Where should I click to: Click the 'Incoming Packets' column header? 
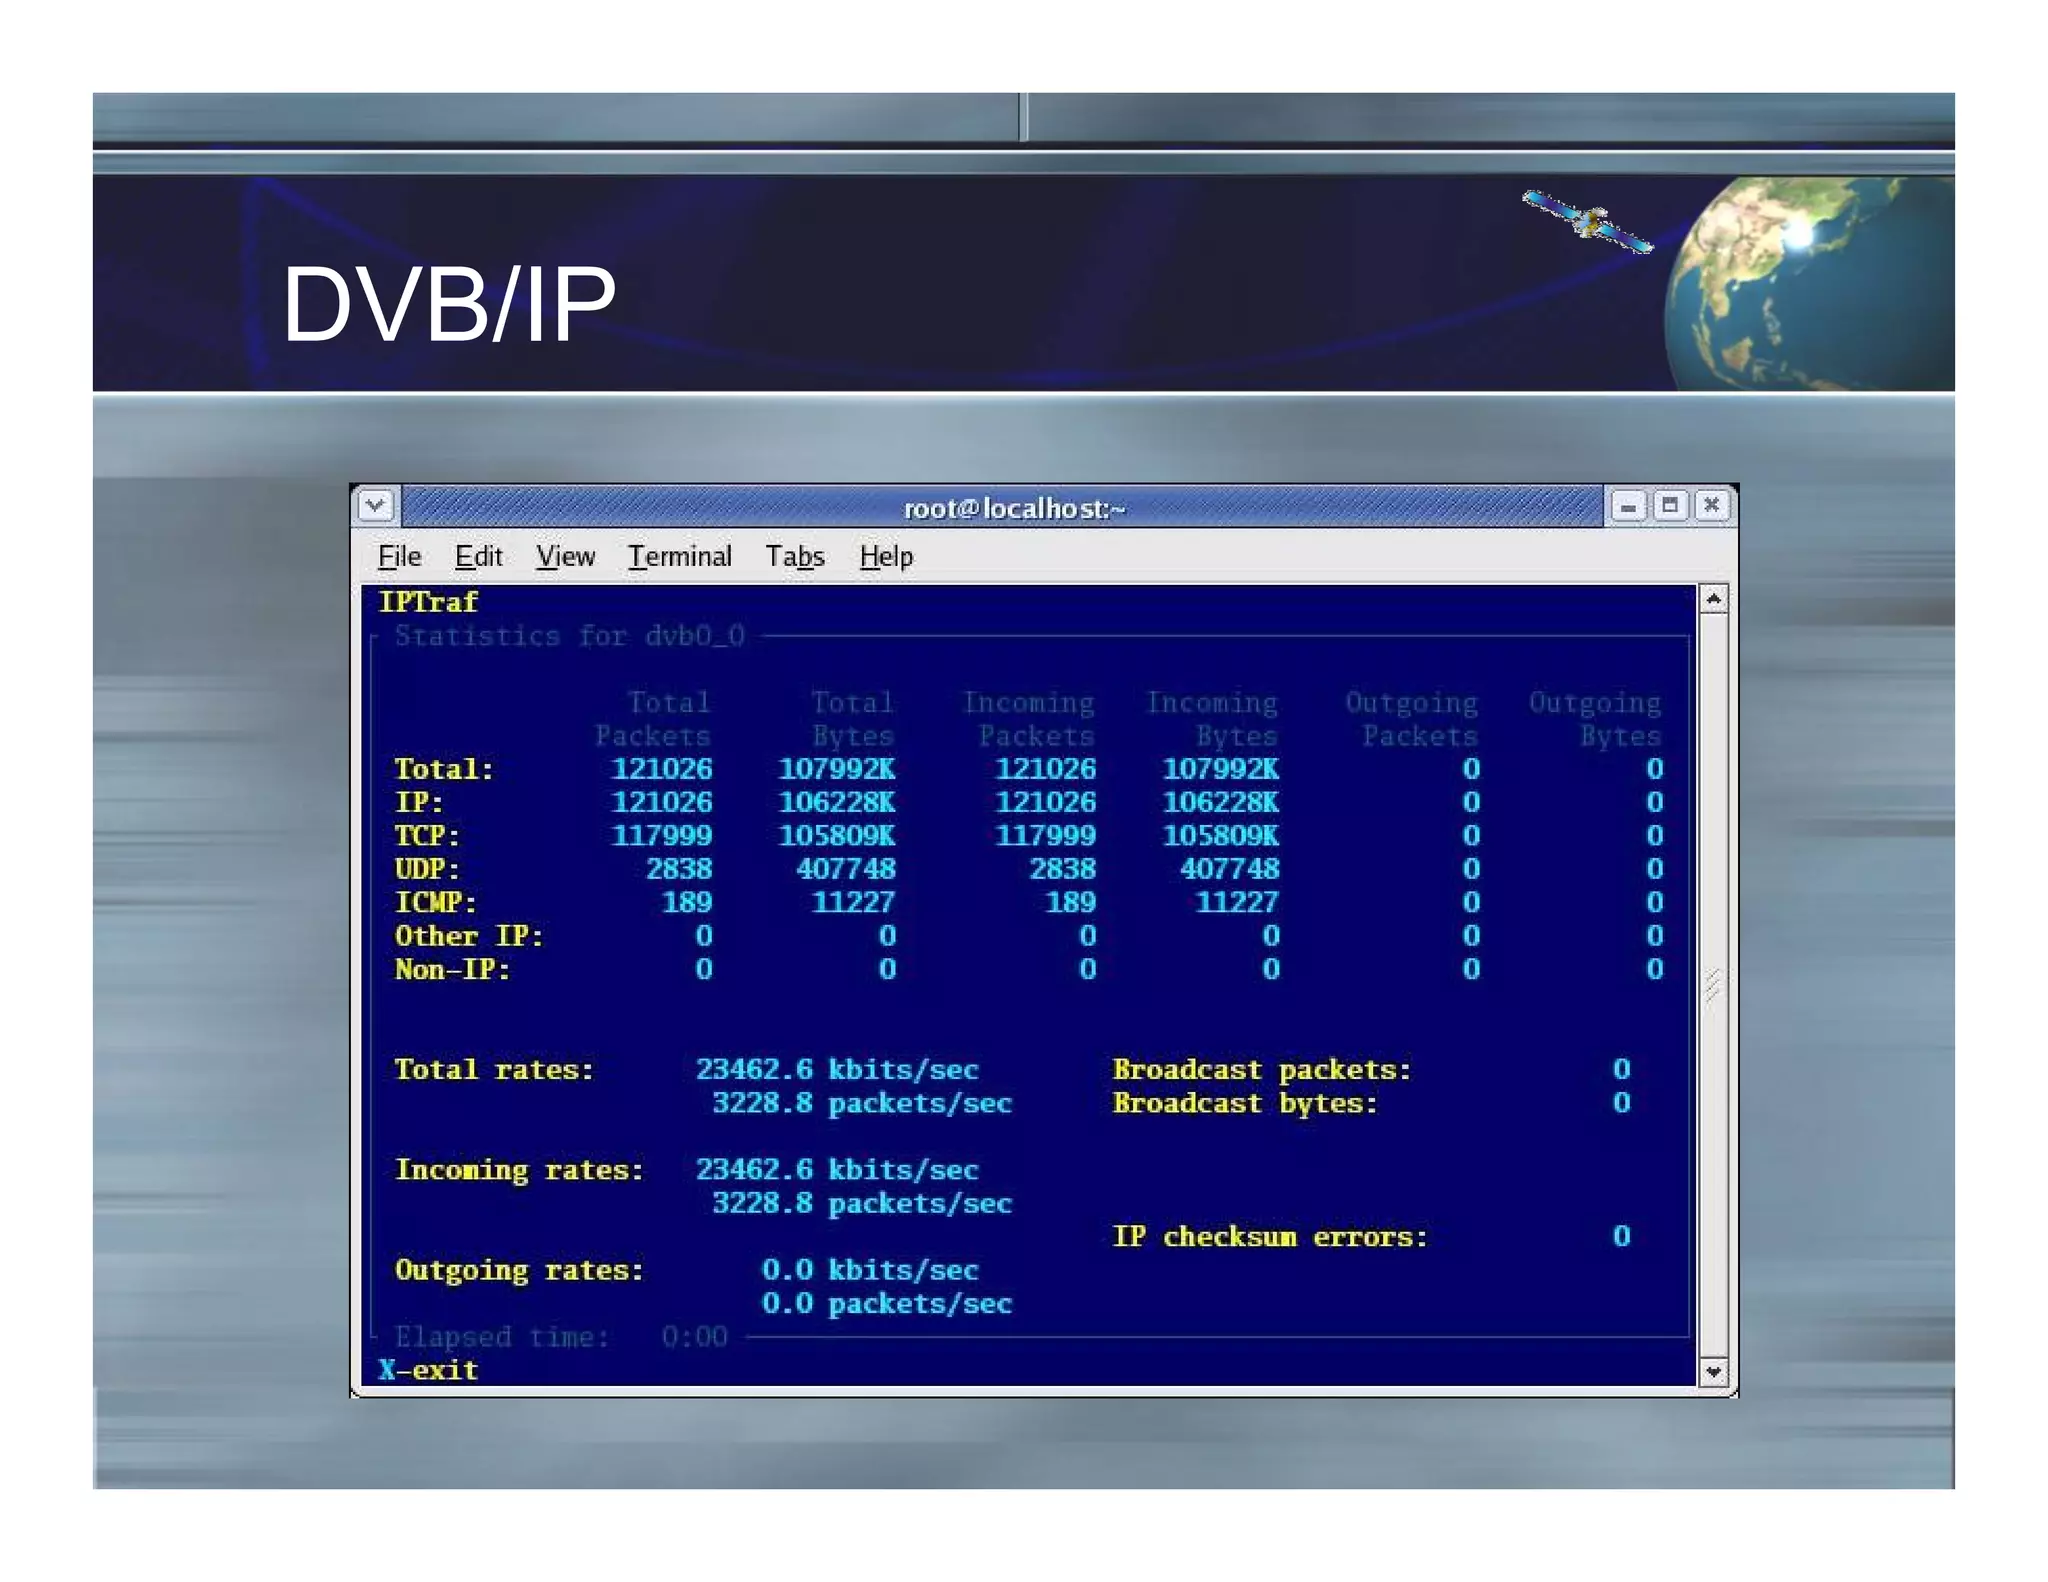tap(1029, 719)
